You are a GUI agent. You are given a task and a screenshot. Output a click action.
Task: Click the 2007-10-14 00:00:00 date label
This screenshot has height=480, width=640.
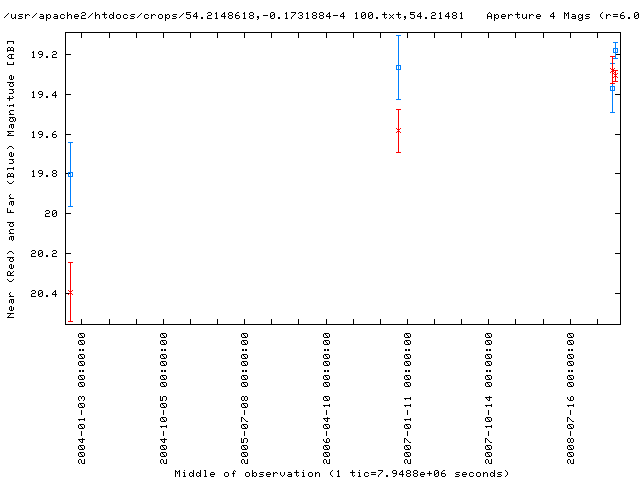489,398
